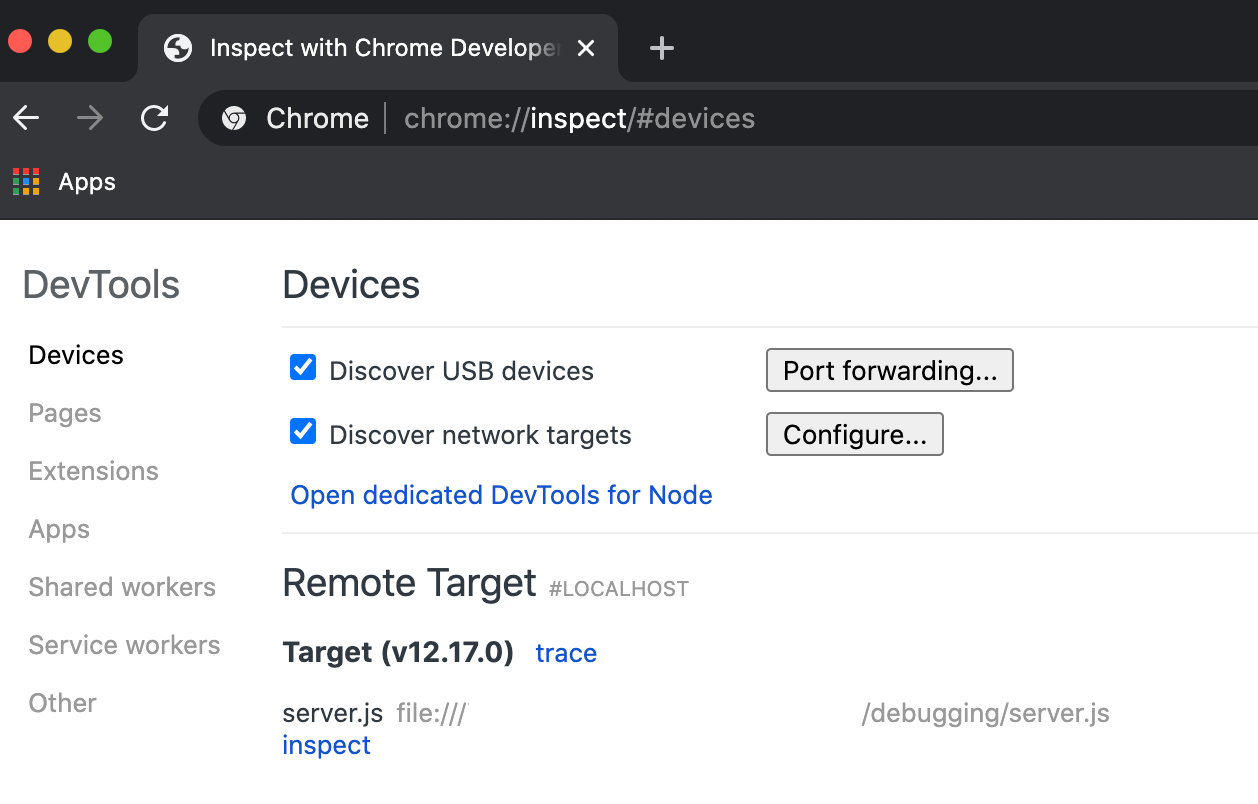Click the Remote Target heading

point(410,583)
